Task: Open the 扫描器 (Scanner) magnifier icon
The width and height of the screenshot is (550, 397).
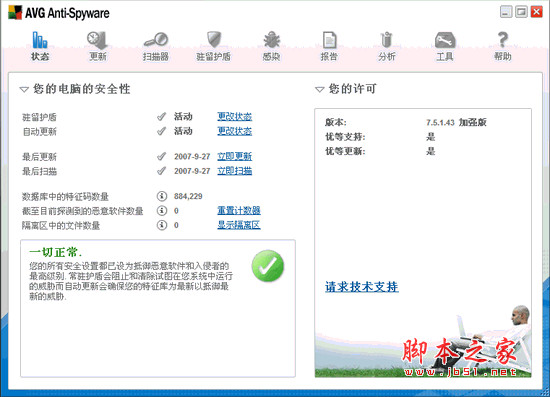Action: pyautogui.click(x=156, y=40)
